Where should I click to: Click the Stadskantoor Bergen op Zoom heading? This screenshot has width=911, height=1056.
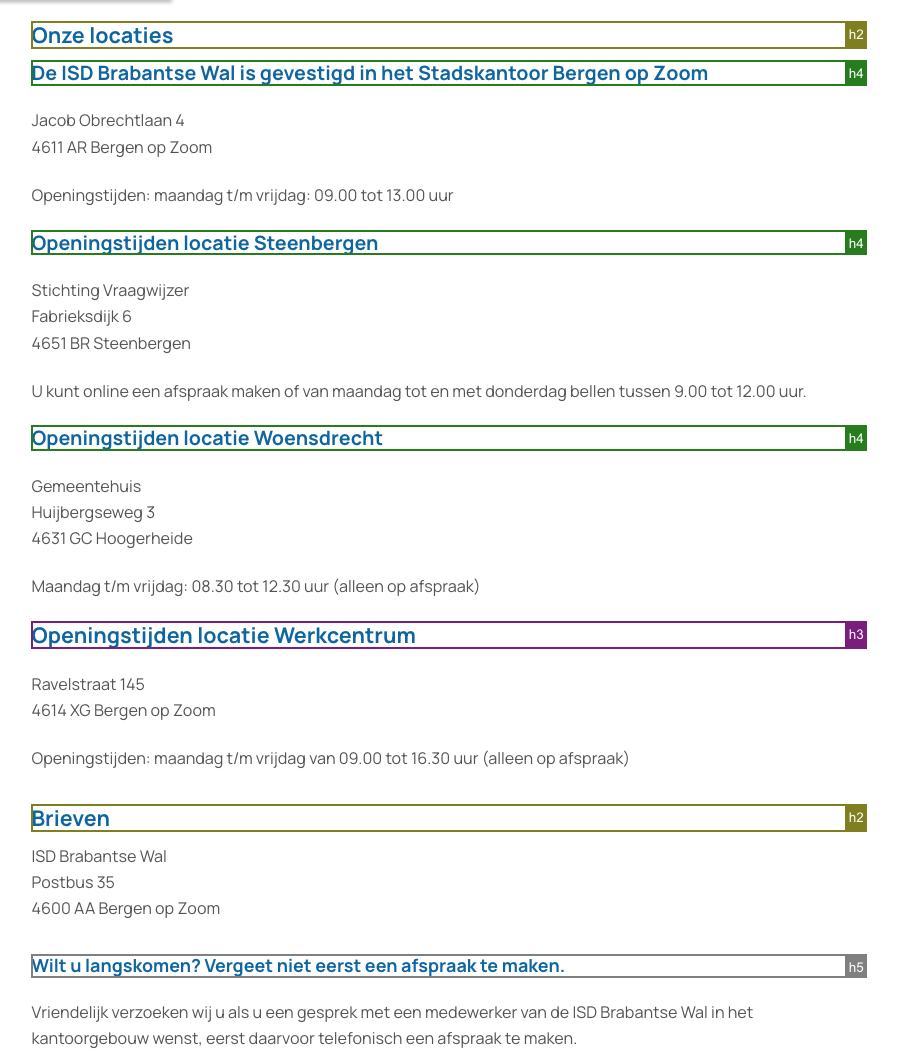370,73
